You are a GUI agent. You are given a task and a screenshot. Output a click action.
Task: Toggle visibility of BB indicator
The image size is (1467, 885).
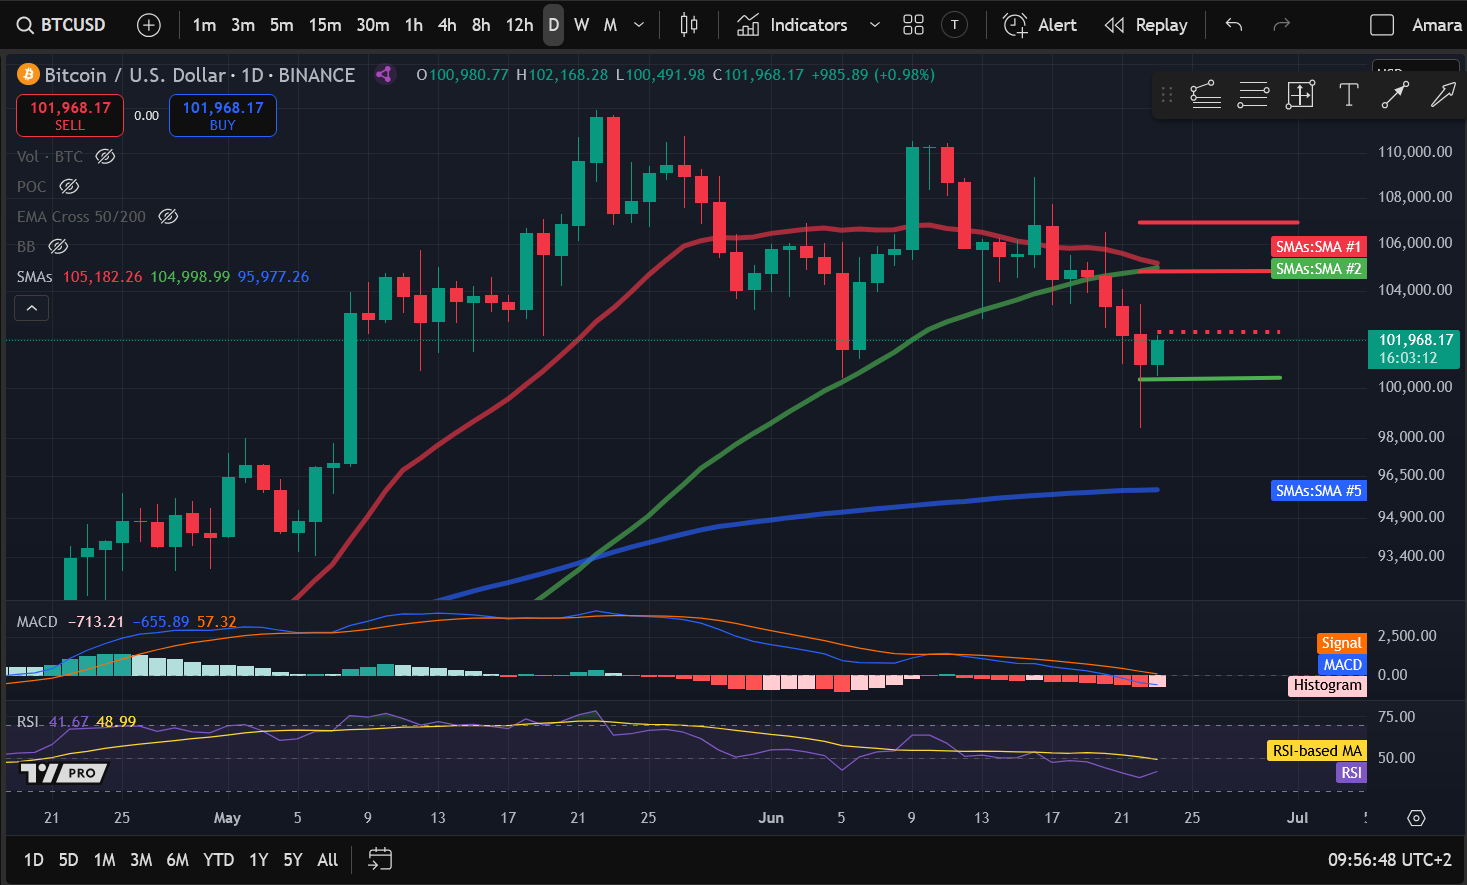[x=58, y=246]
